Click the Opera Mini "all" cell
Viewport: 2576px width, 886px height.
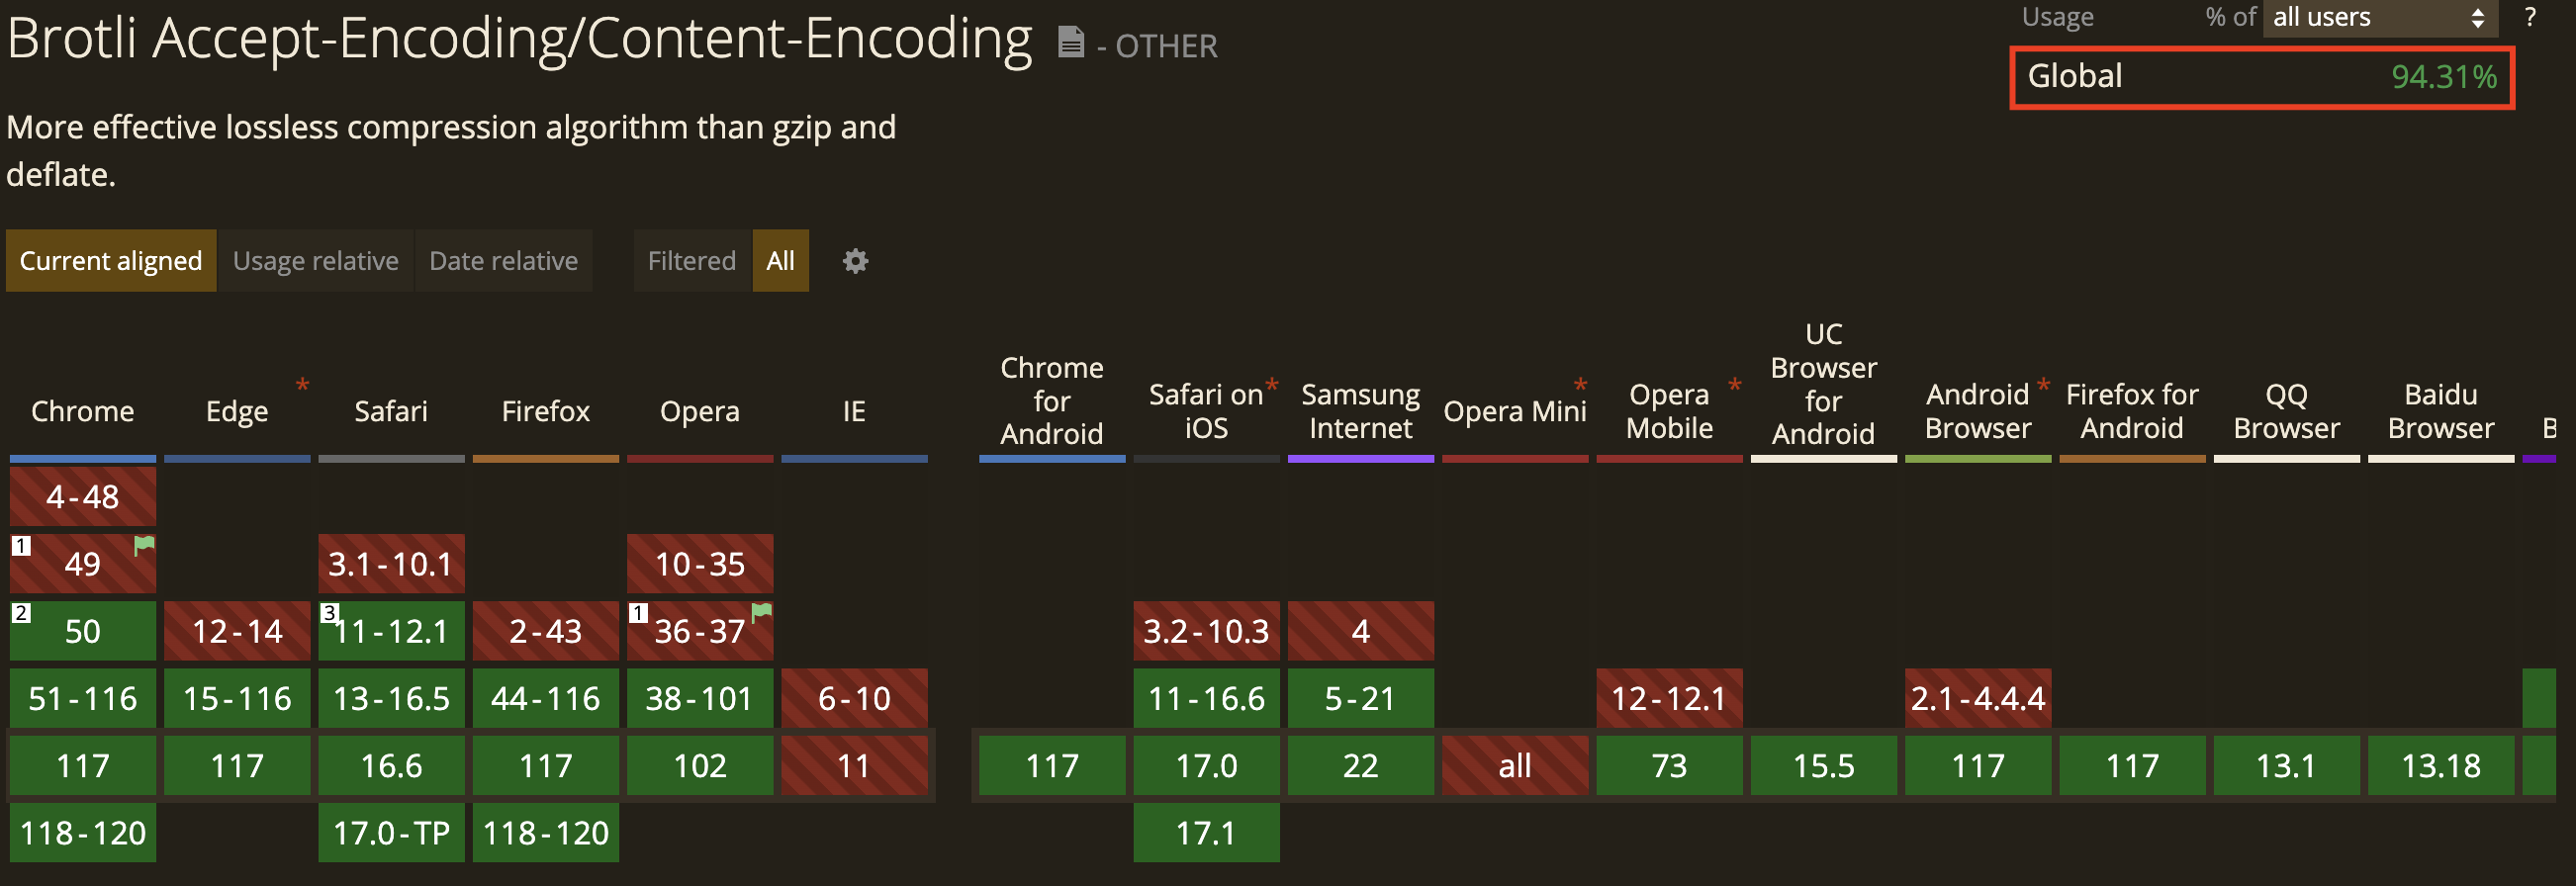pyautogui.click(x=1514, y=765)
